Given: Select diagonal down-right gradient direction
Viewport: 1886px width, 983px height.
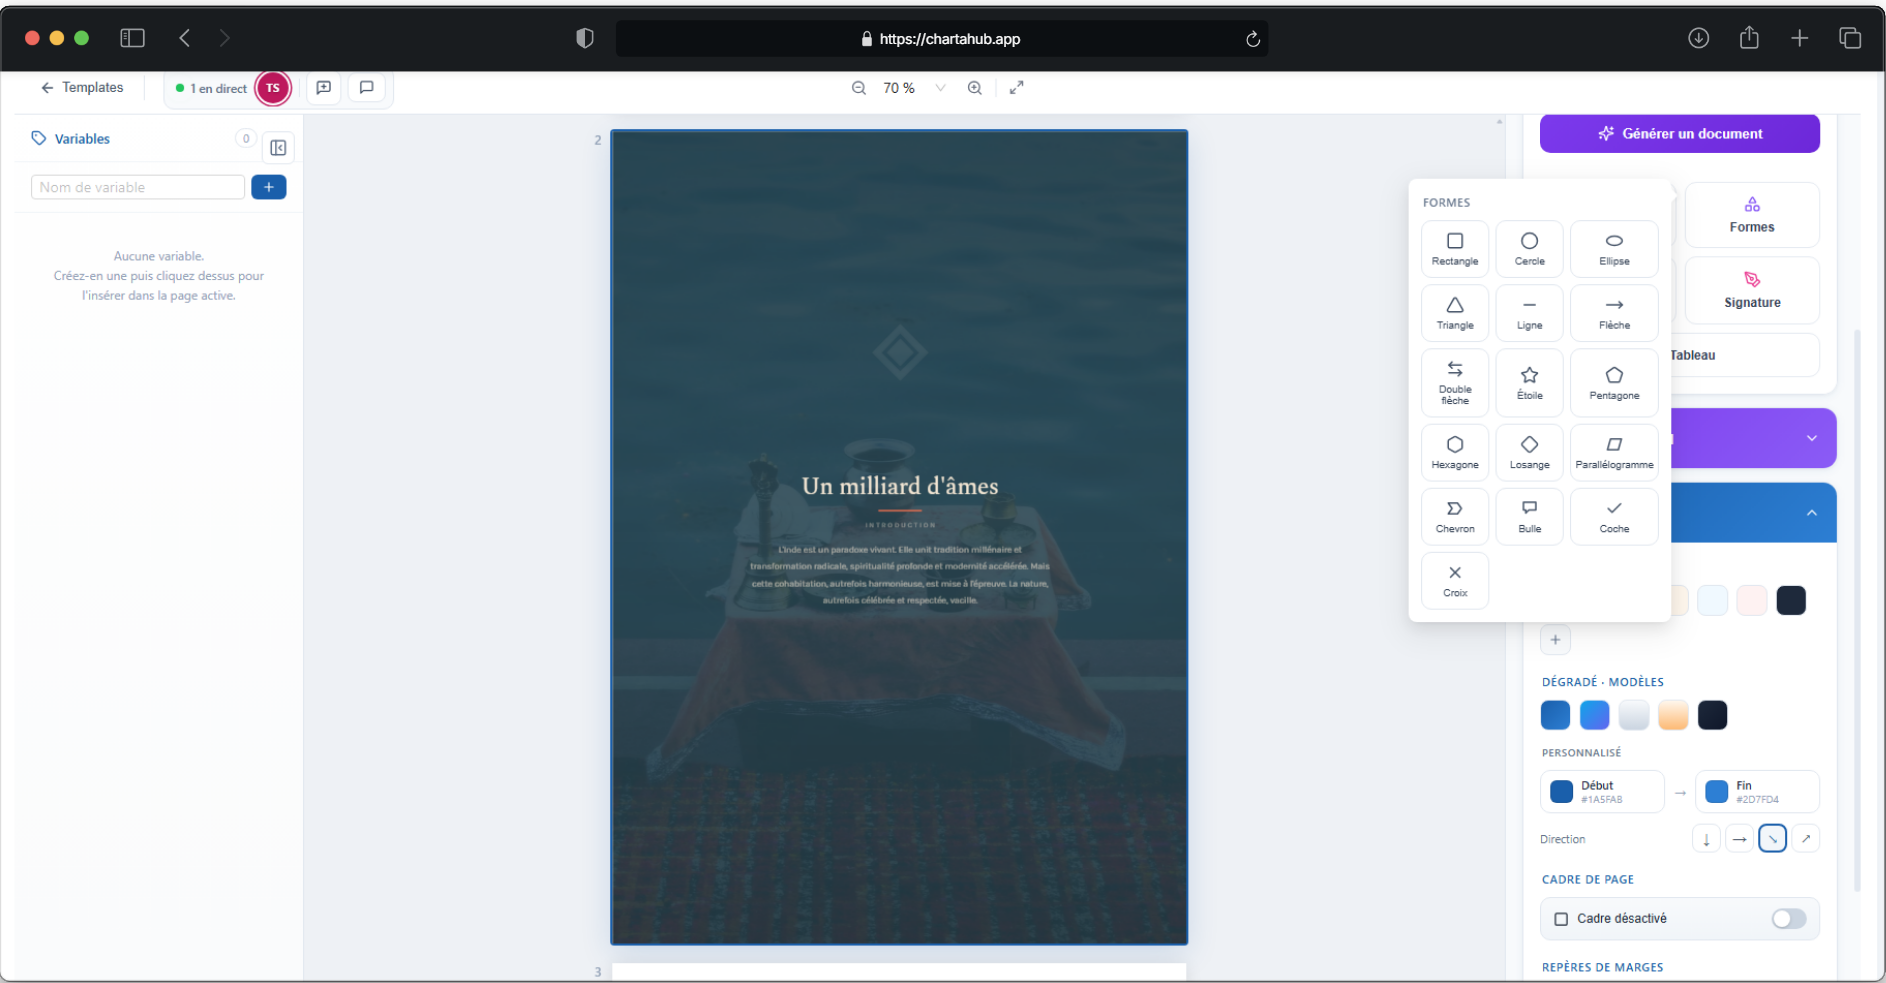Looking at the screenshot, I should [1773, 839].
